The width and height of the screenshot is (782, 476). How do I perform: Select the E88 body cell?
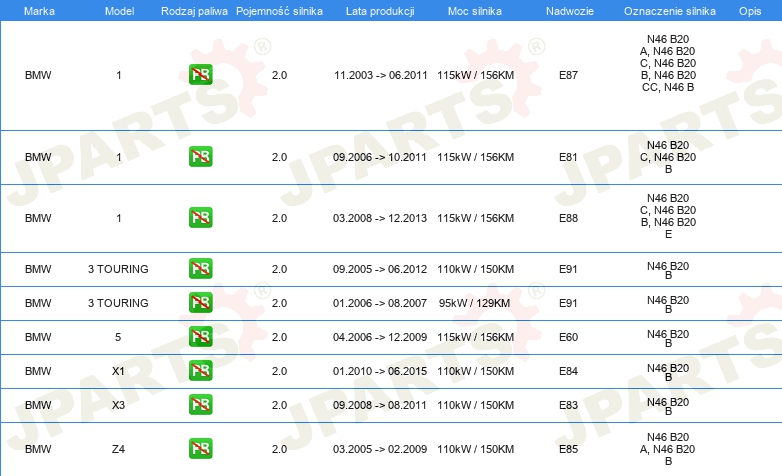point(568,218)
